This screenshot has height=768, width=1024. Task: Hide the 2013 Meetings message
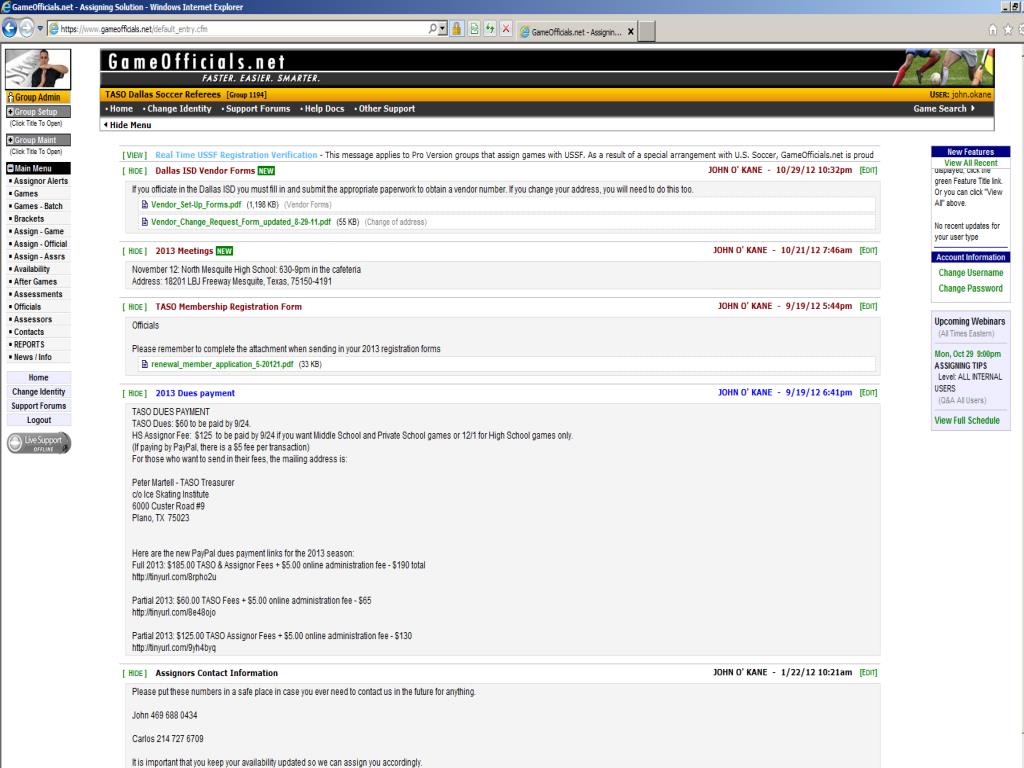[x=135, y=251]
